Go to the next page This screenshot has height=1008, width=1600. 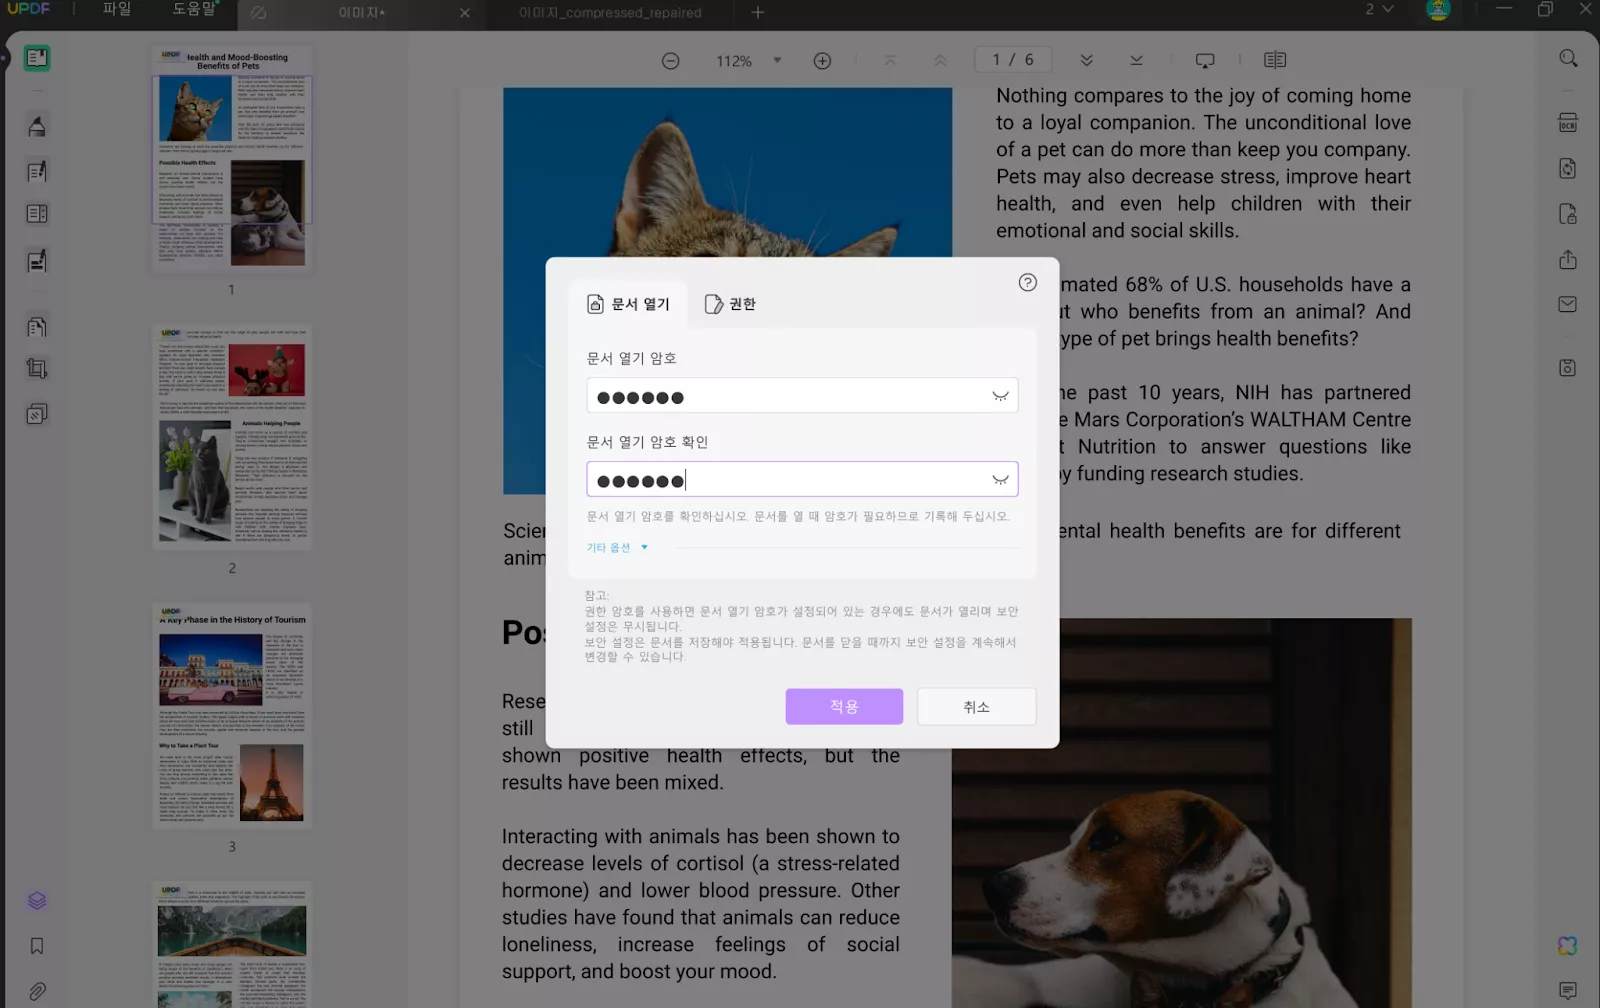point(1087,60)
